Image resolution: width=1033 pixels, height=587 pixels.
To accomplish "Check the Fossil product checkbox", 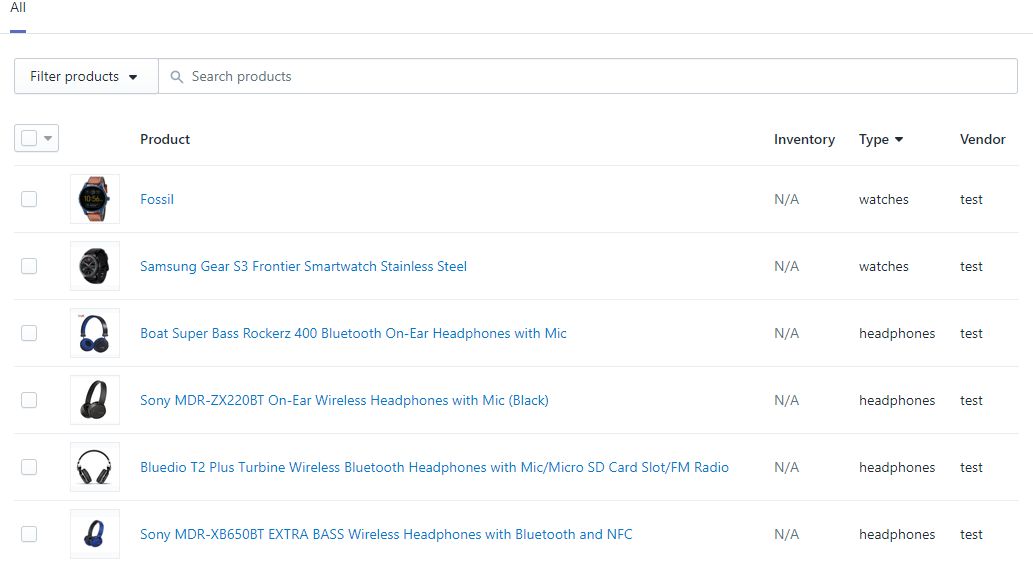I will [29, 199].
